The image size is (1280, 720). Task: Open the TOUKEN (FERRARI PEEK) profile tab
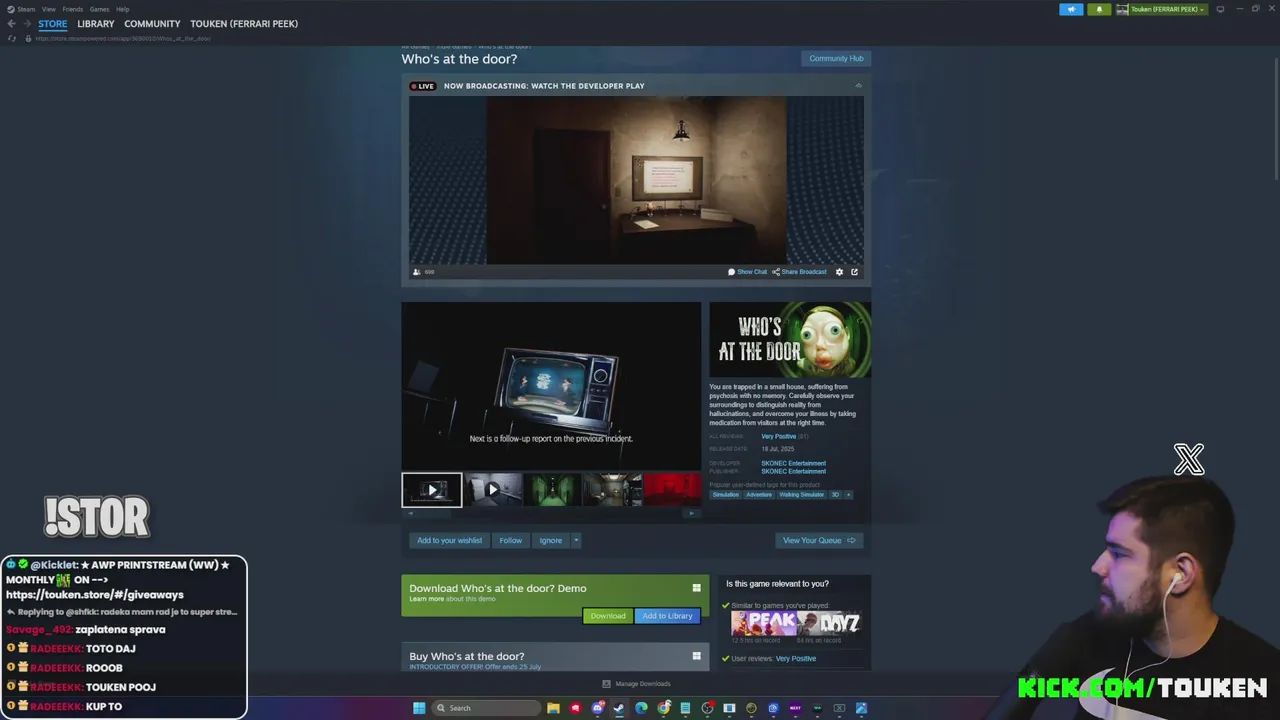point(244,24)
